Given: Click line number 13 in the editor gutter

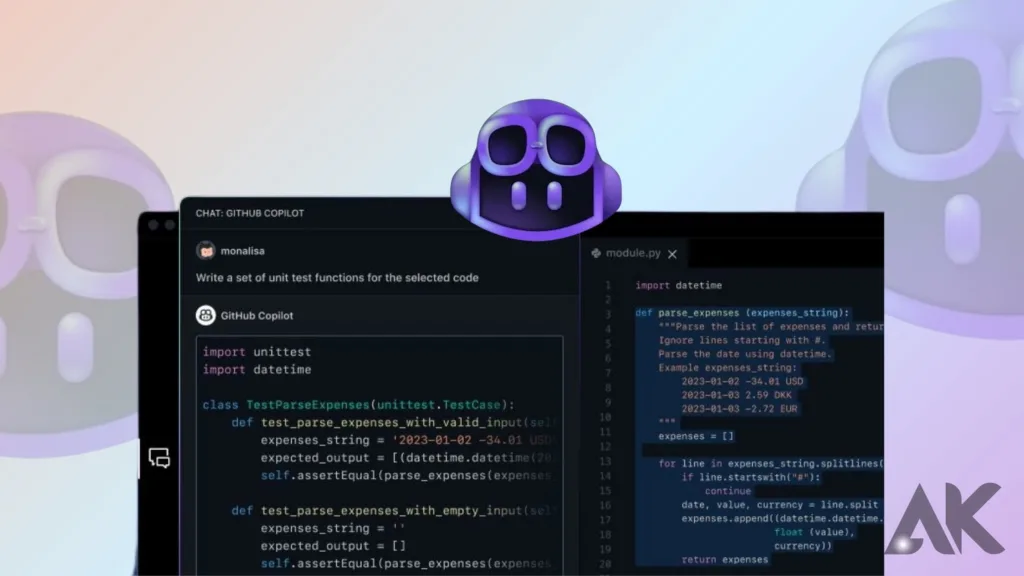Looking at the screenshot, I should click(605, 462).
